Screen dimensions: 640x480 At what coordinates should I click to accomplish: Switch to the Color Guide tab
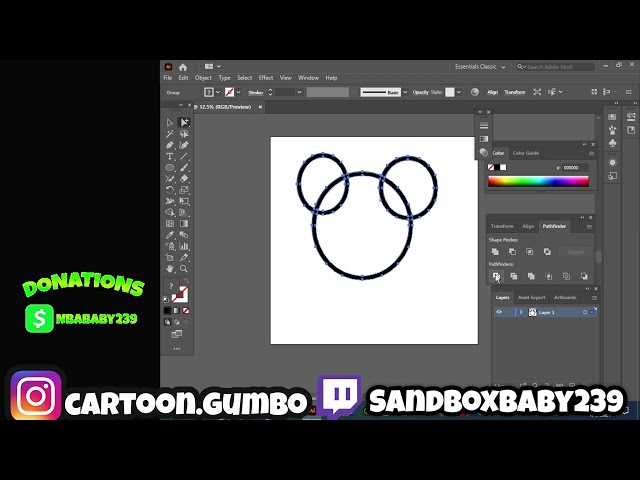click(526, 153)
